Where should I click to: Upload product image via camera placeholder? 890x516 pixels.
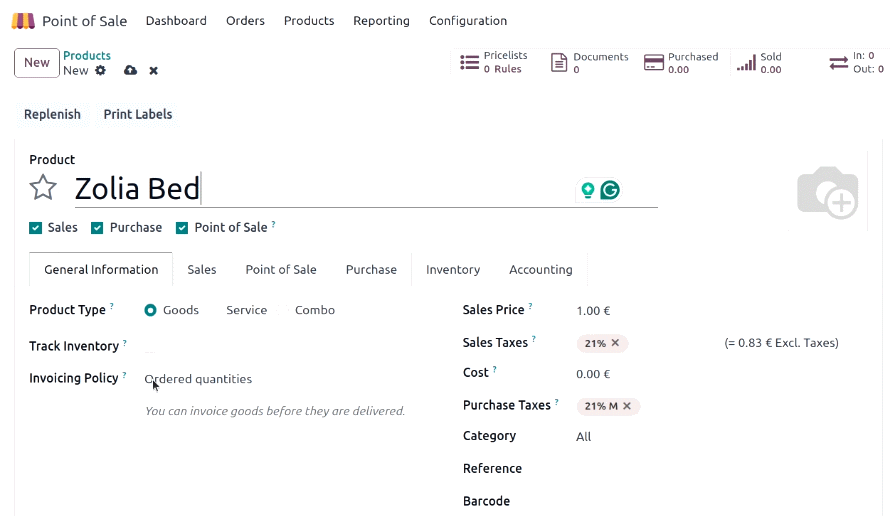coord(828,192)
